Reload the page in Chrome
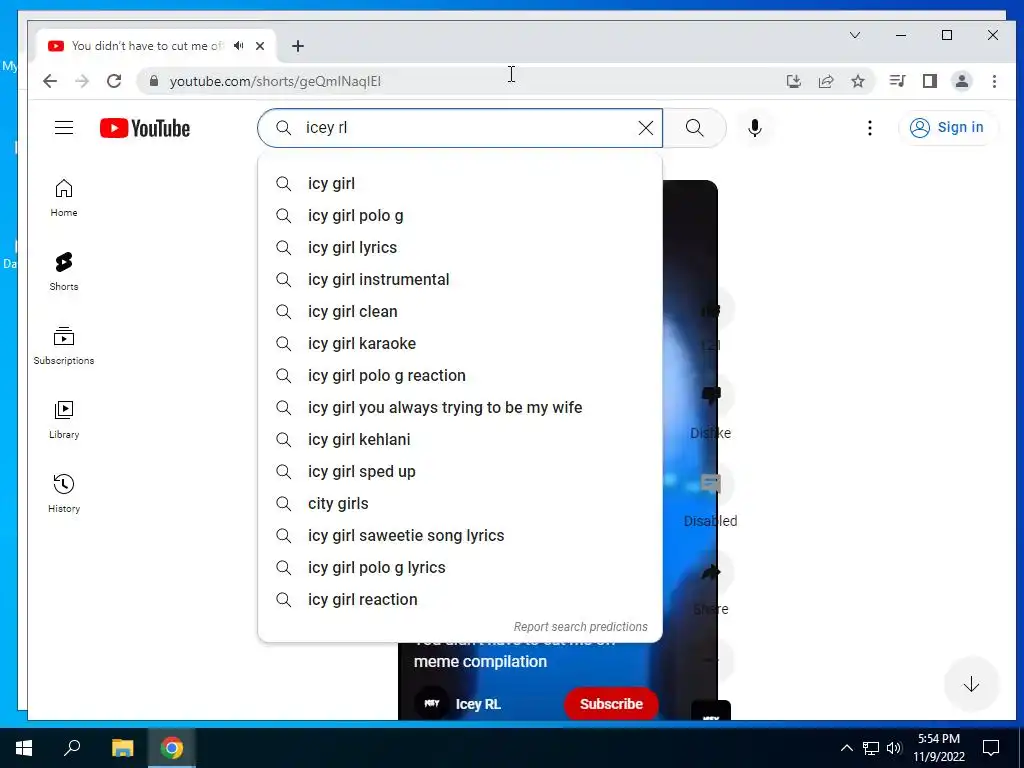 pos(114,81)
